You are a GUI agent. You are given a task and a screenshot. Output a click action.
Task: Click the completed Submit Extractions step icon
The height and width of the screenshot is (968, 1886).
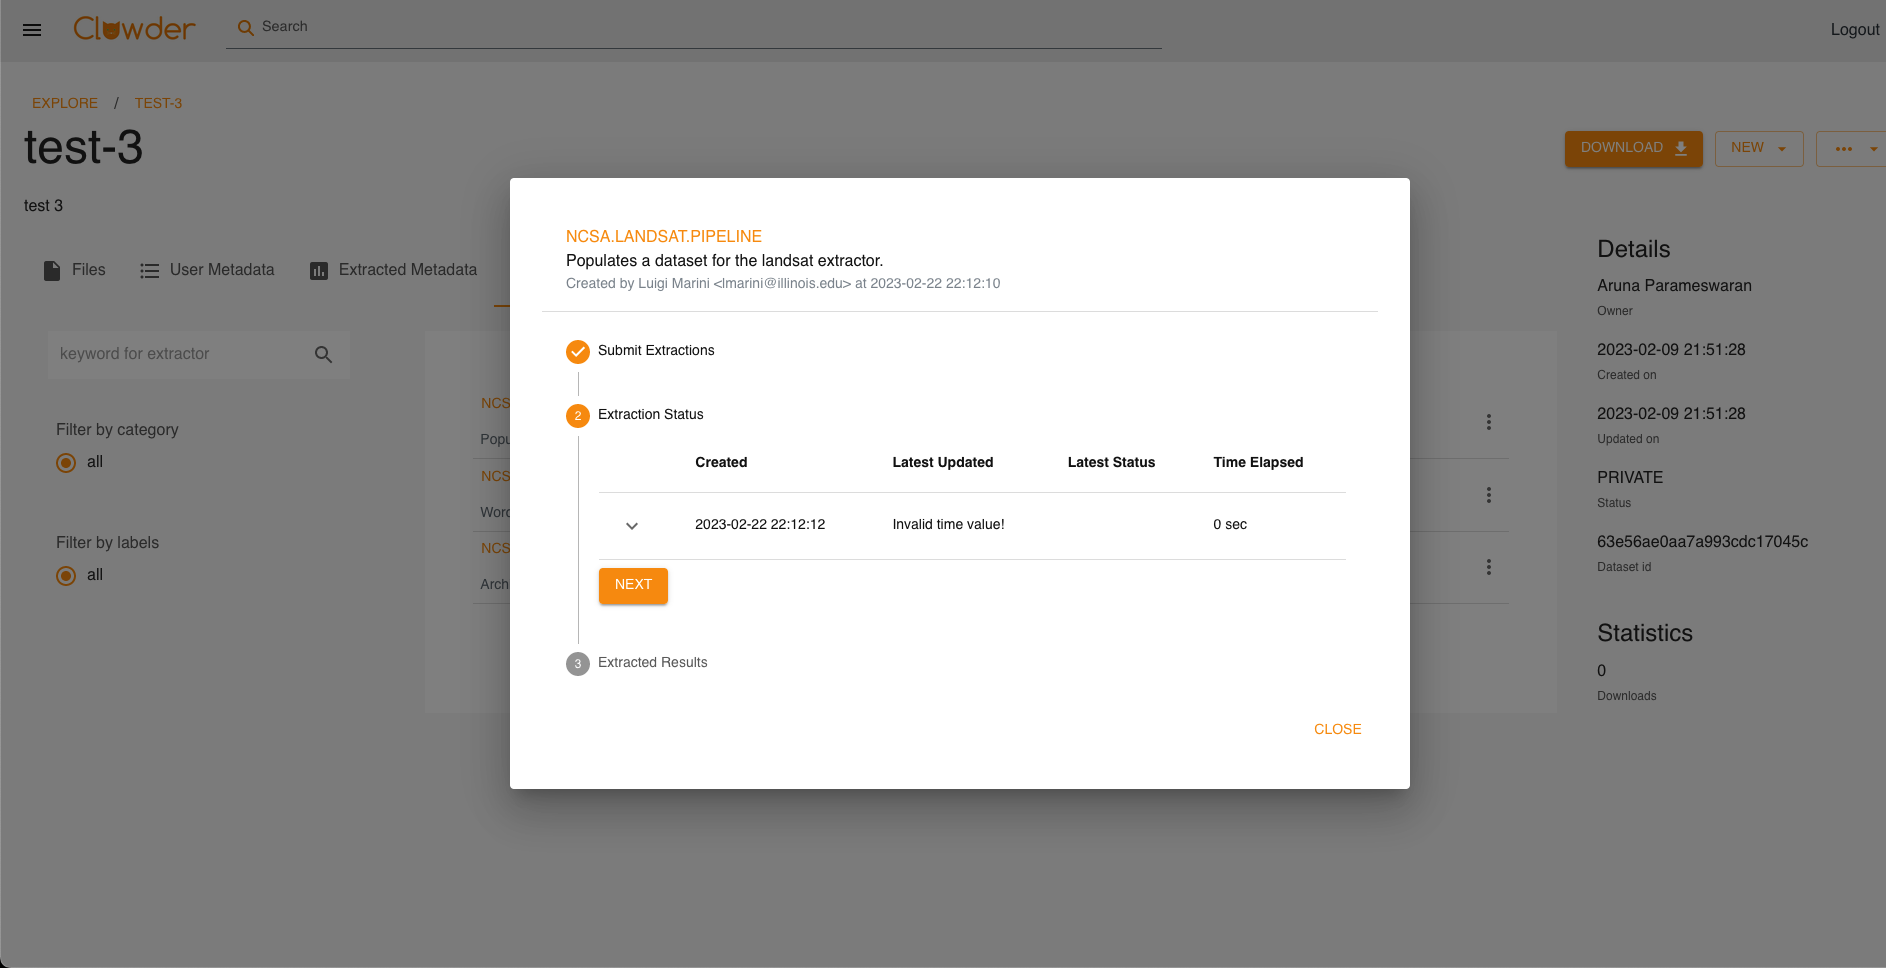(x=578, y=352)
